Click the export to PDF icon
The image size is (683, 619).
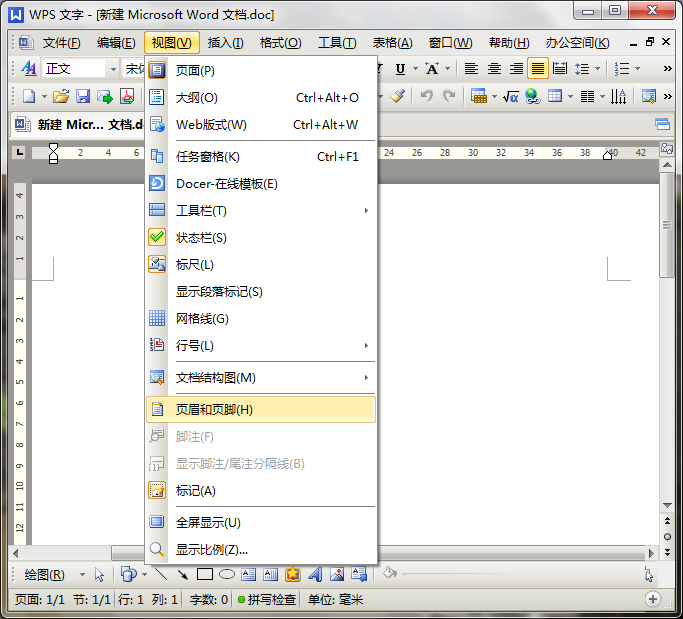pyautogui.click(x=127, y=96)
